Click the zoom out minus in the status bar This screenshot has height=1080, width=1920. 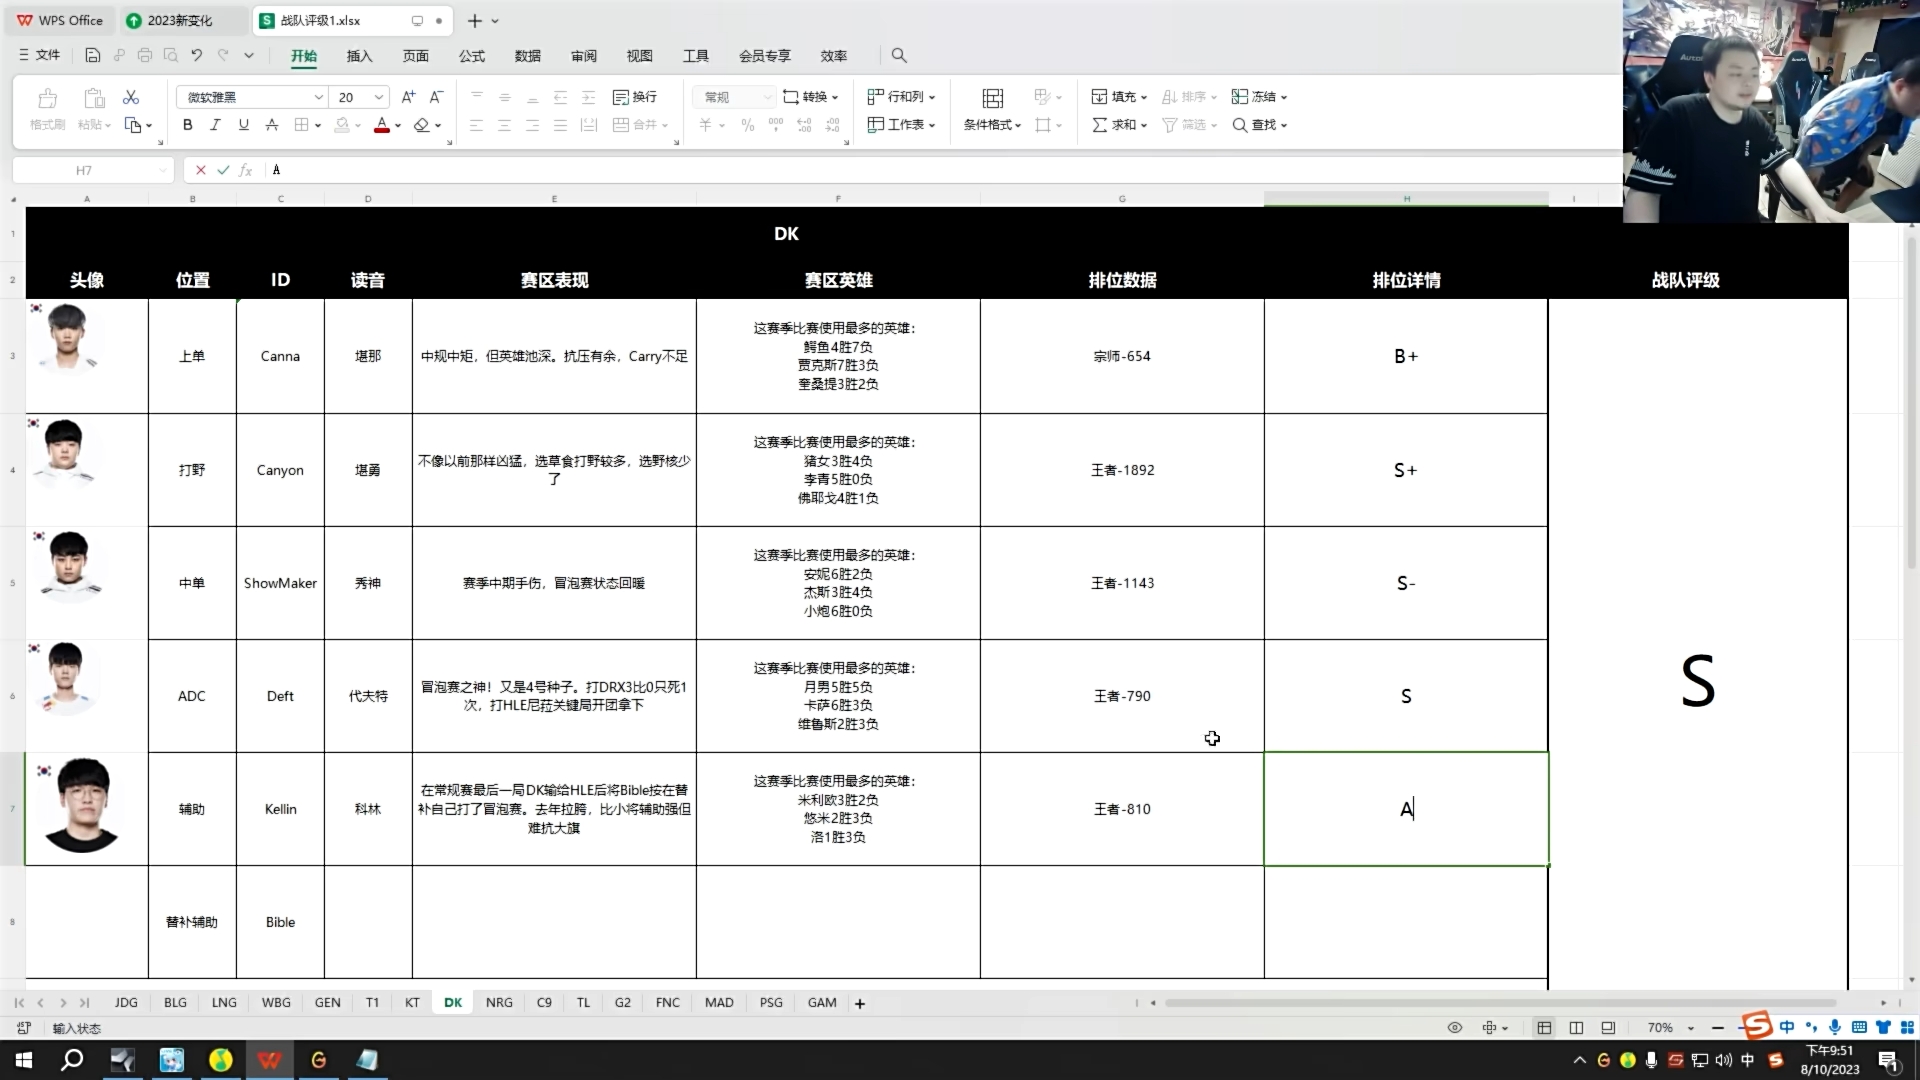(1718, 1028)
